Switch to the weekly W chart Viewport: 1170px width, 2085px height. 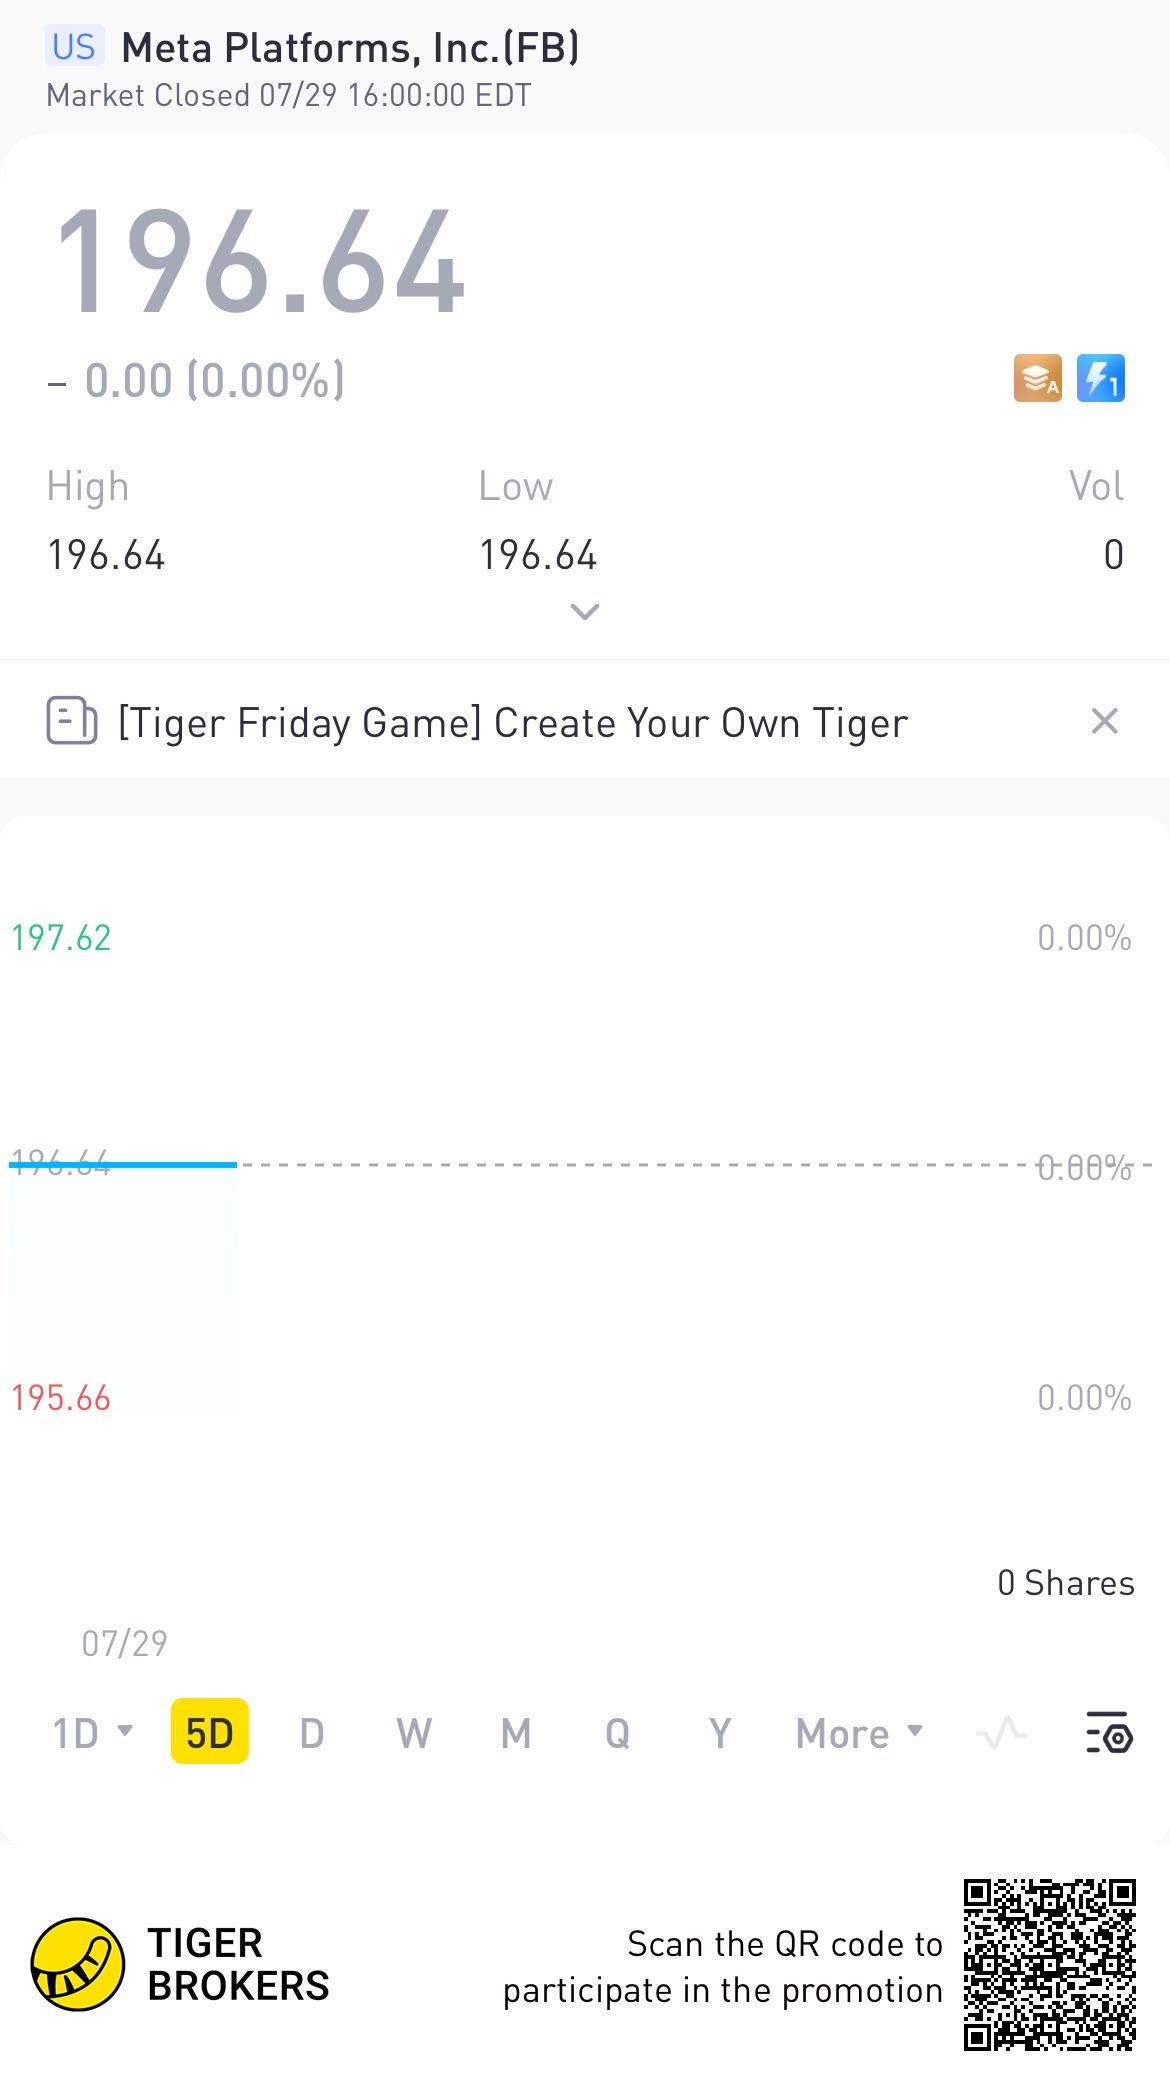click(x=414, y=1733)
